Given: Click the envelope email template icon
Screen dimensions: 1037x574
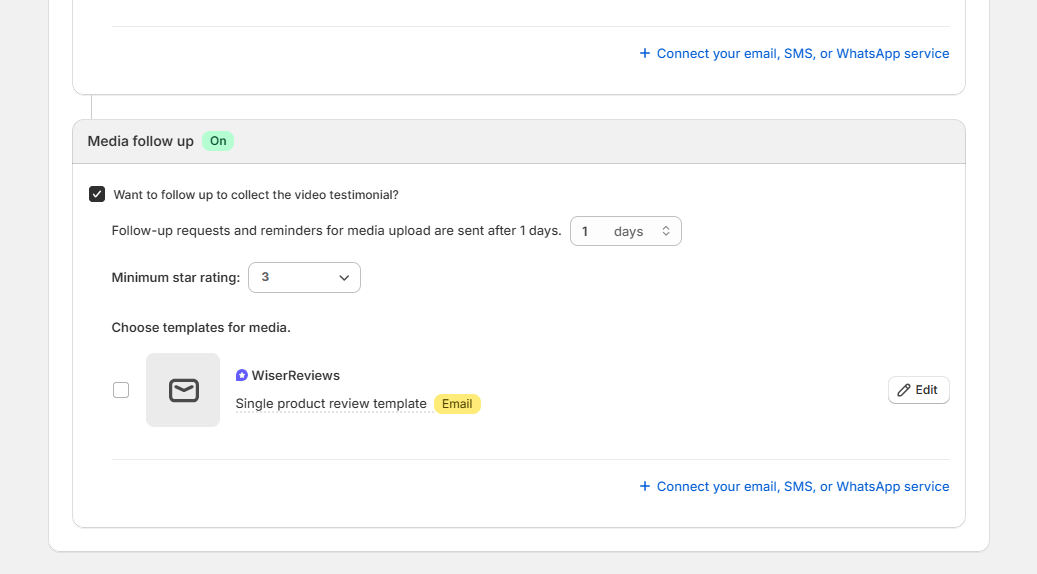Looking at the screenshot, I should pos(183,390).
